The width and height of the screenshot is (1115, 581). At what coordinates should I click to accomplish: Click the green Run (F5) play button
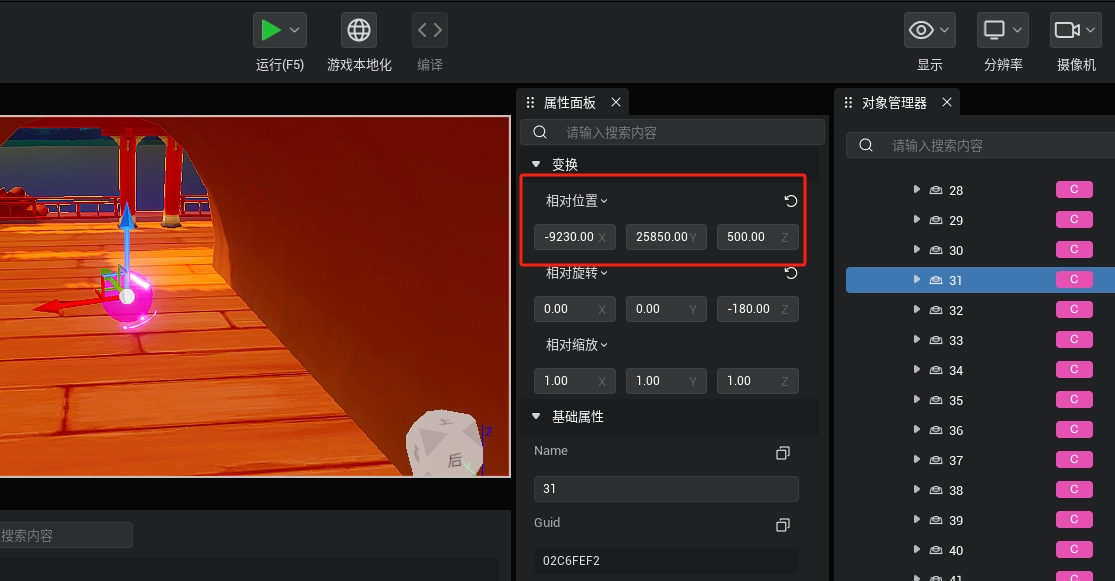coord(270,30)
